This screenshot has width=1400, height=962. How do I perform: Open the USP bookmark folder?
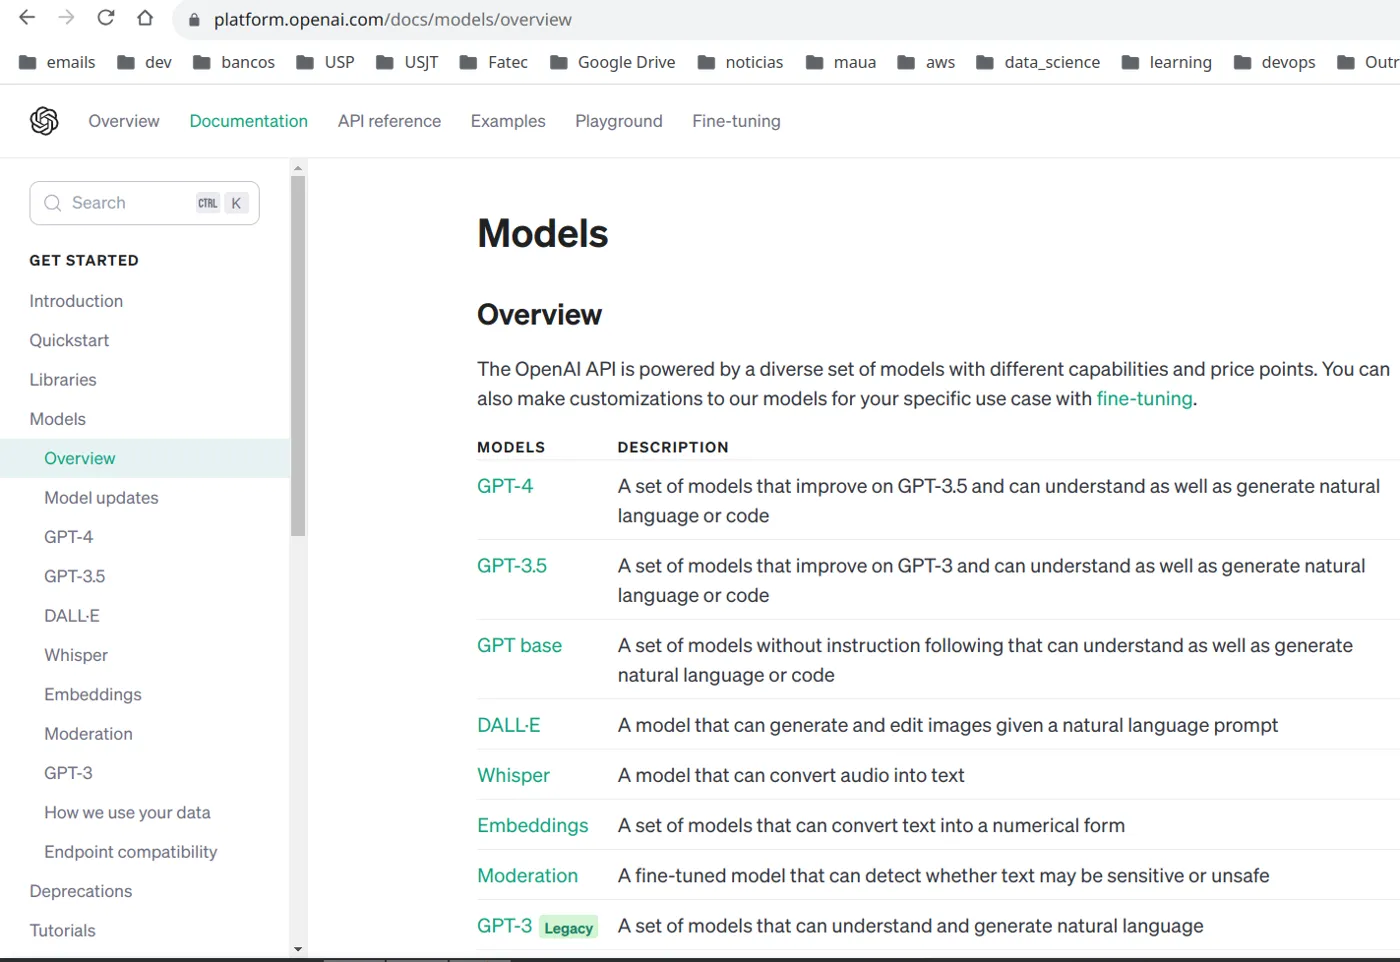click(325, 62)
